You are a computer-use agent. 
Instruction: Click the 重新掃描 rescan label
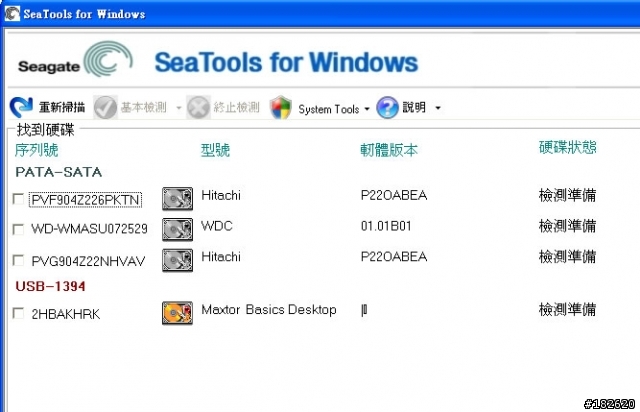[62, 107]
